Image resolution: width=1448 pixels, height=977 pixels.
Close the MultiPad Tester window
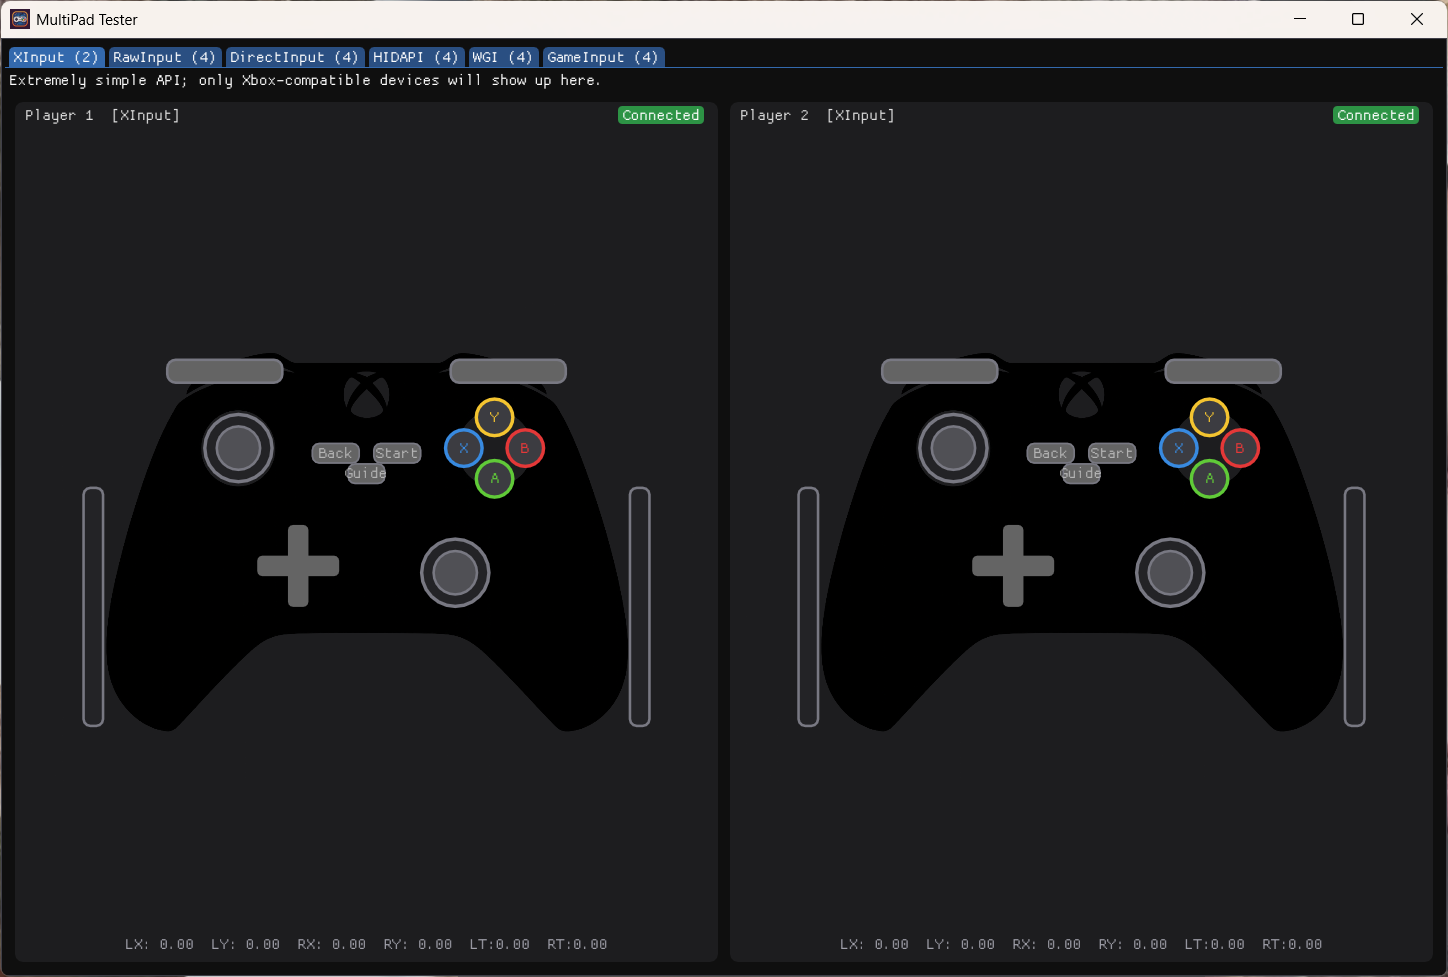click(x=1417, y=19)
